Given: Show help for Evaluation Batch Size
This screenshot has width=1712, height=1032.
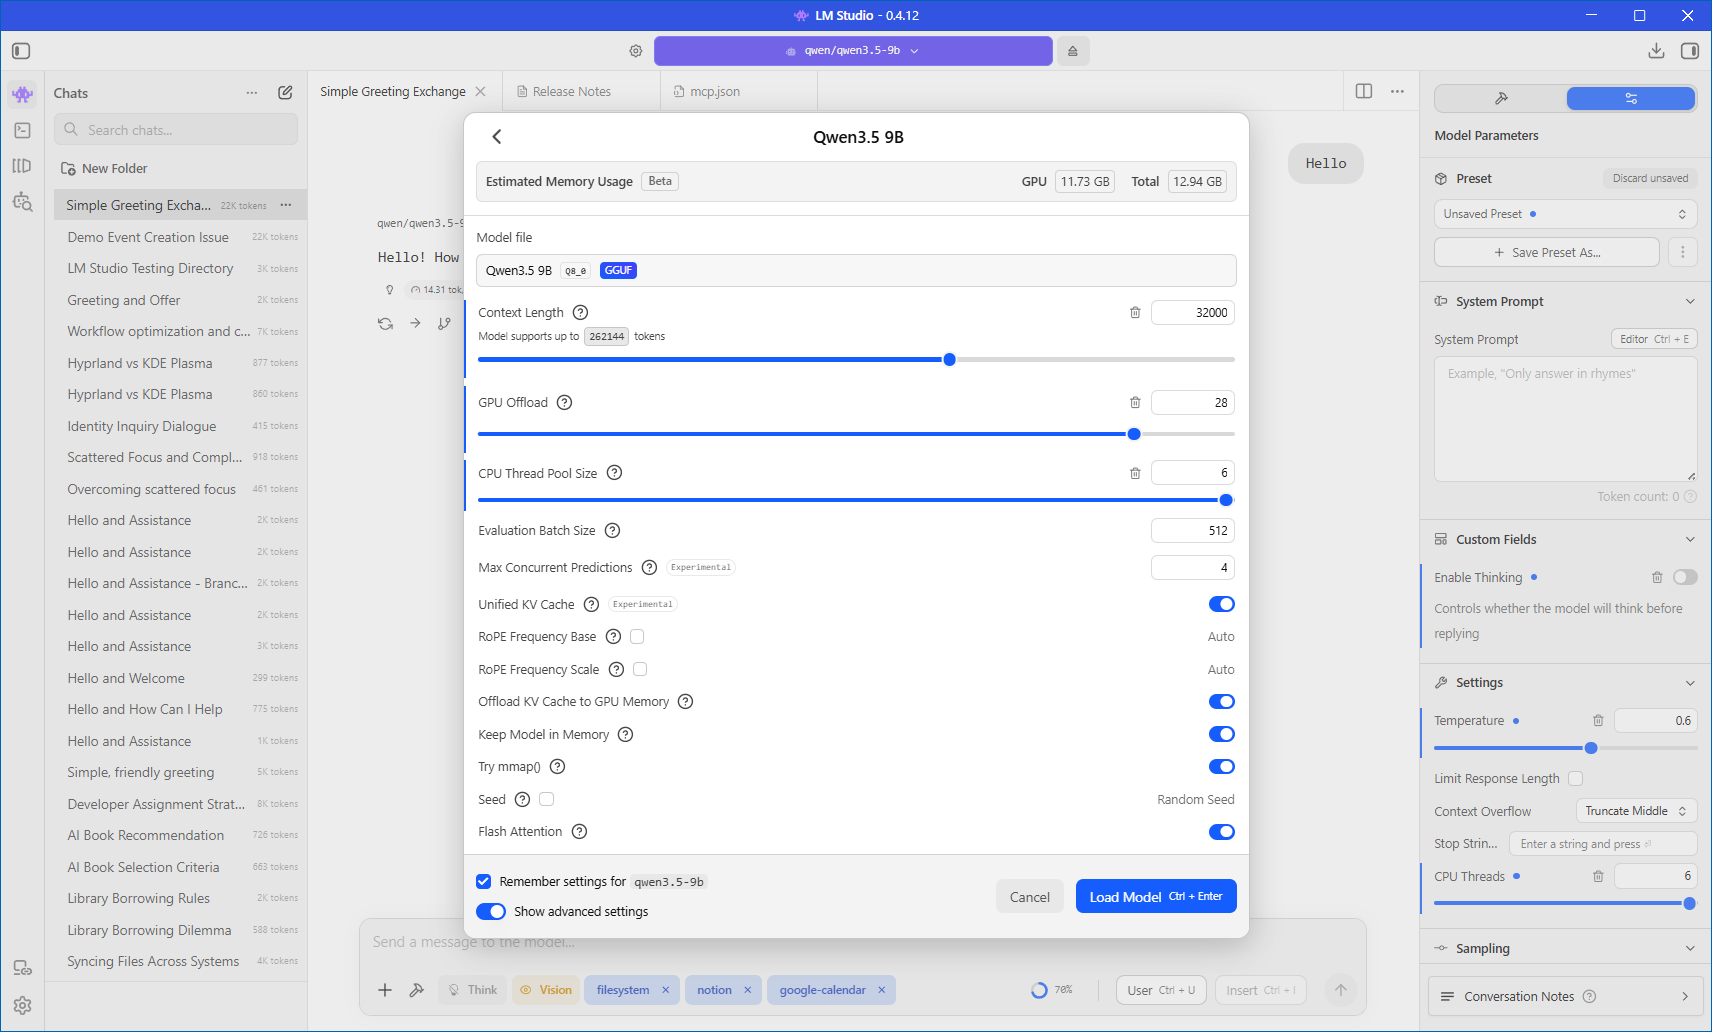Looking at the screenshot, I should point(612,531).
